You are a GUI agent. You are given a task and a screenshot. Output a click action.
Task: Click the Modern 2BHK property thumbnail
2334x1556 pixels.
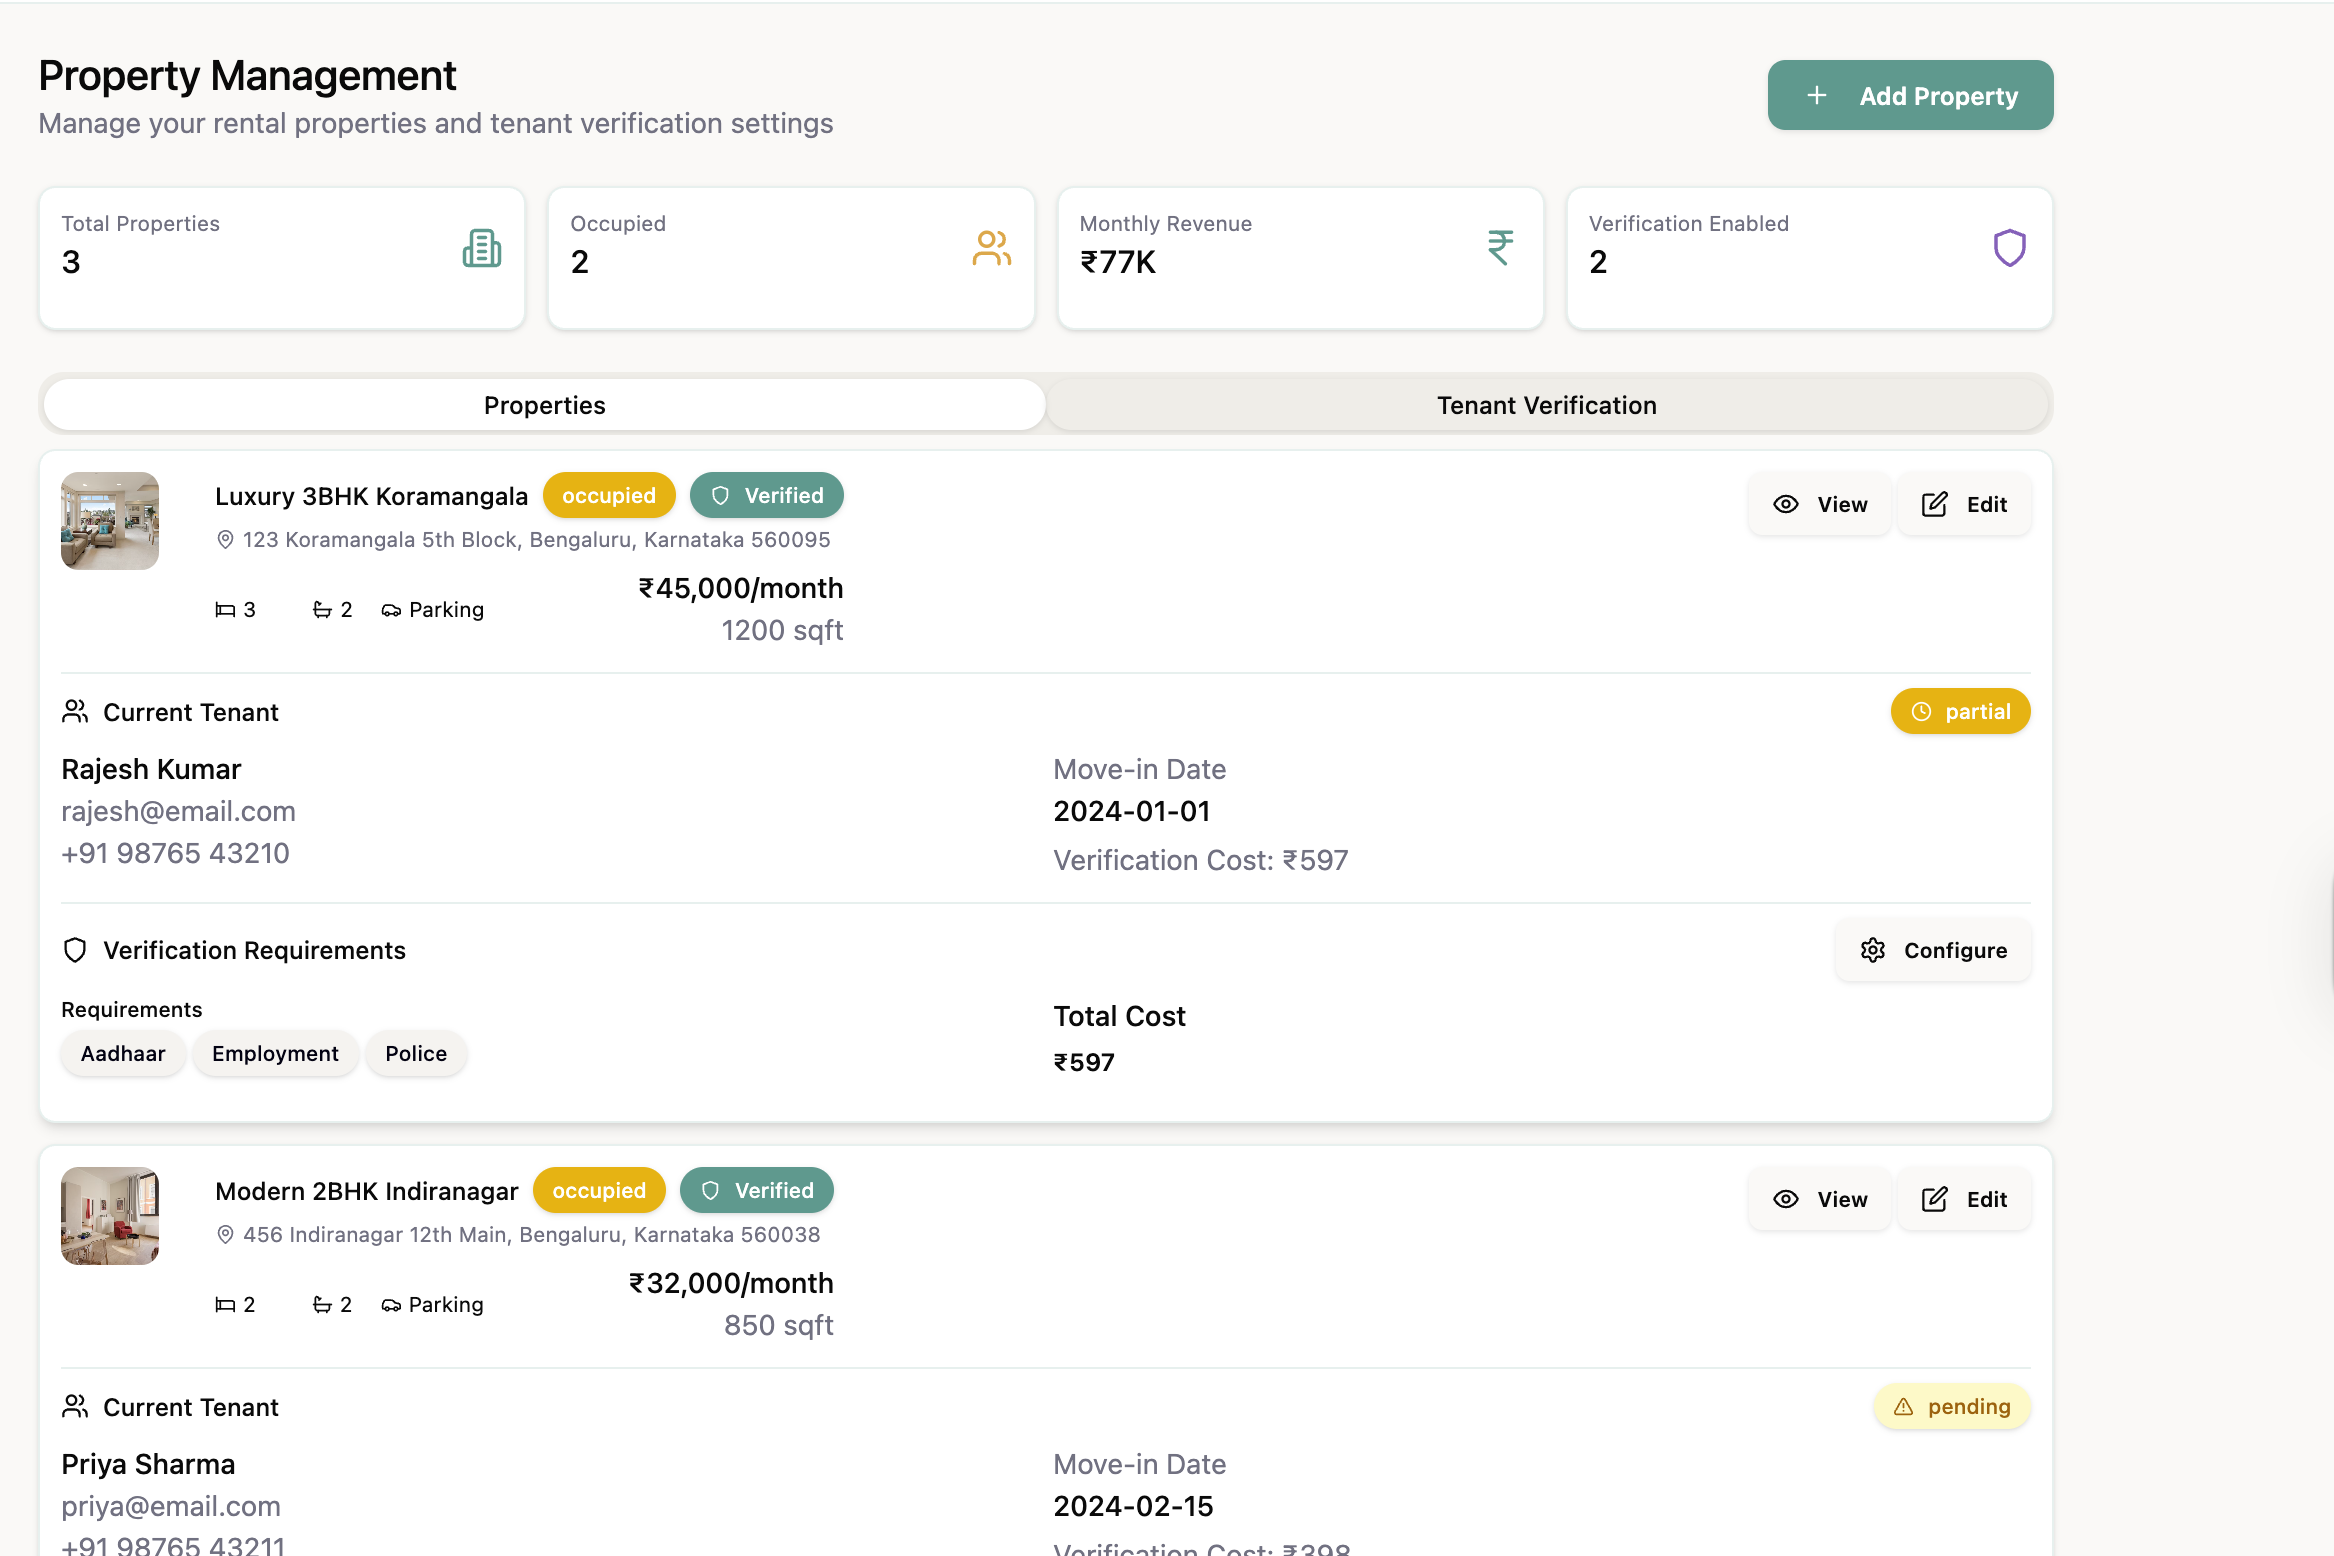coord(109,1216)
